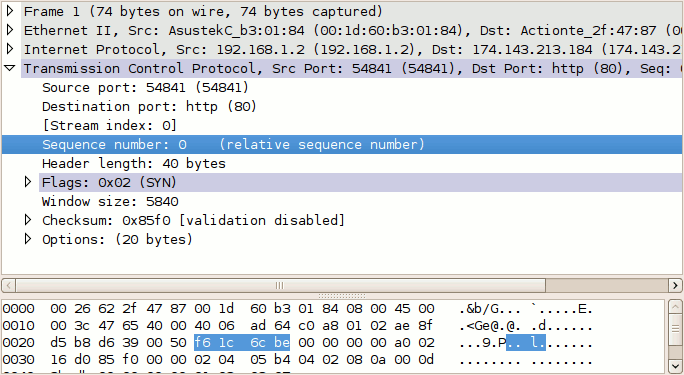The image size is (684, 375).
Task: Select the Ethernet II row
Action: point(352,31)
